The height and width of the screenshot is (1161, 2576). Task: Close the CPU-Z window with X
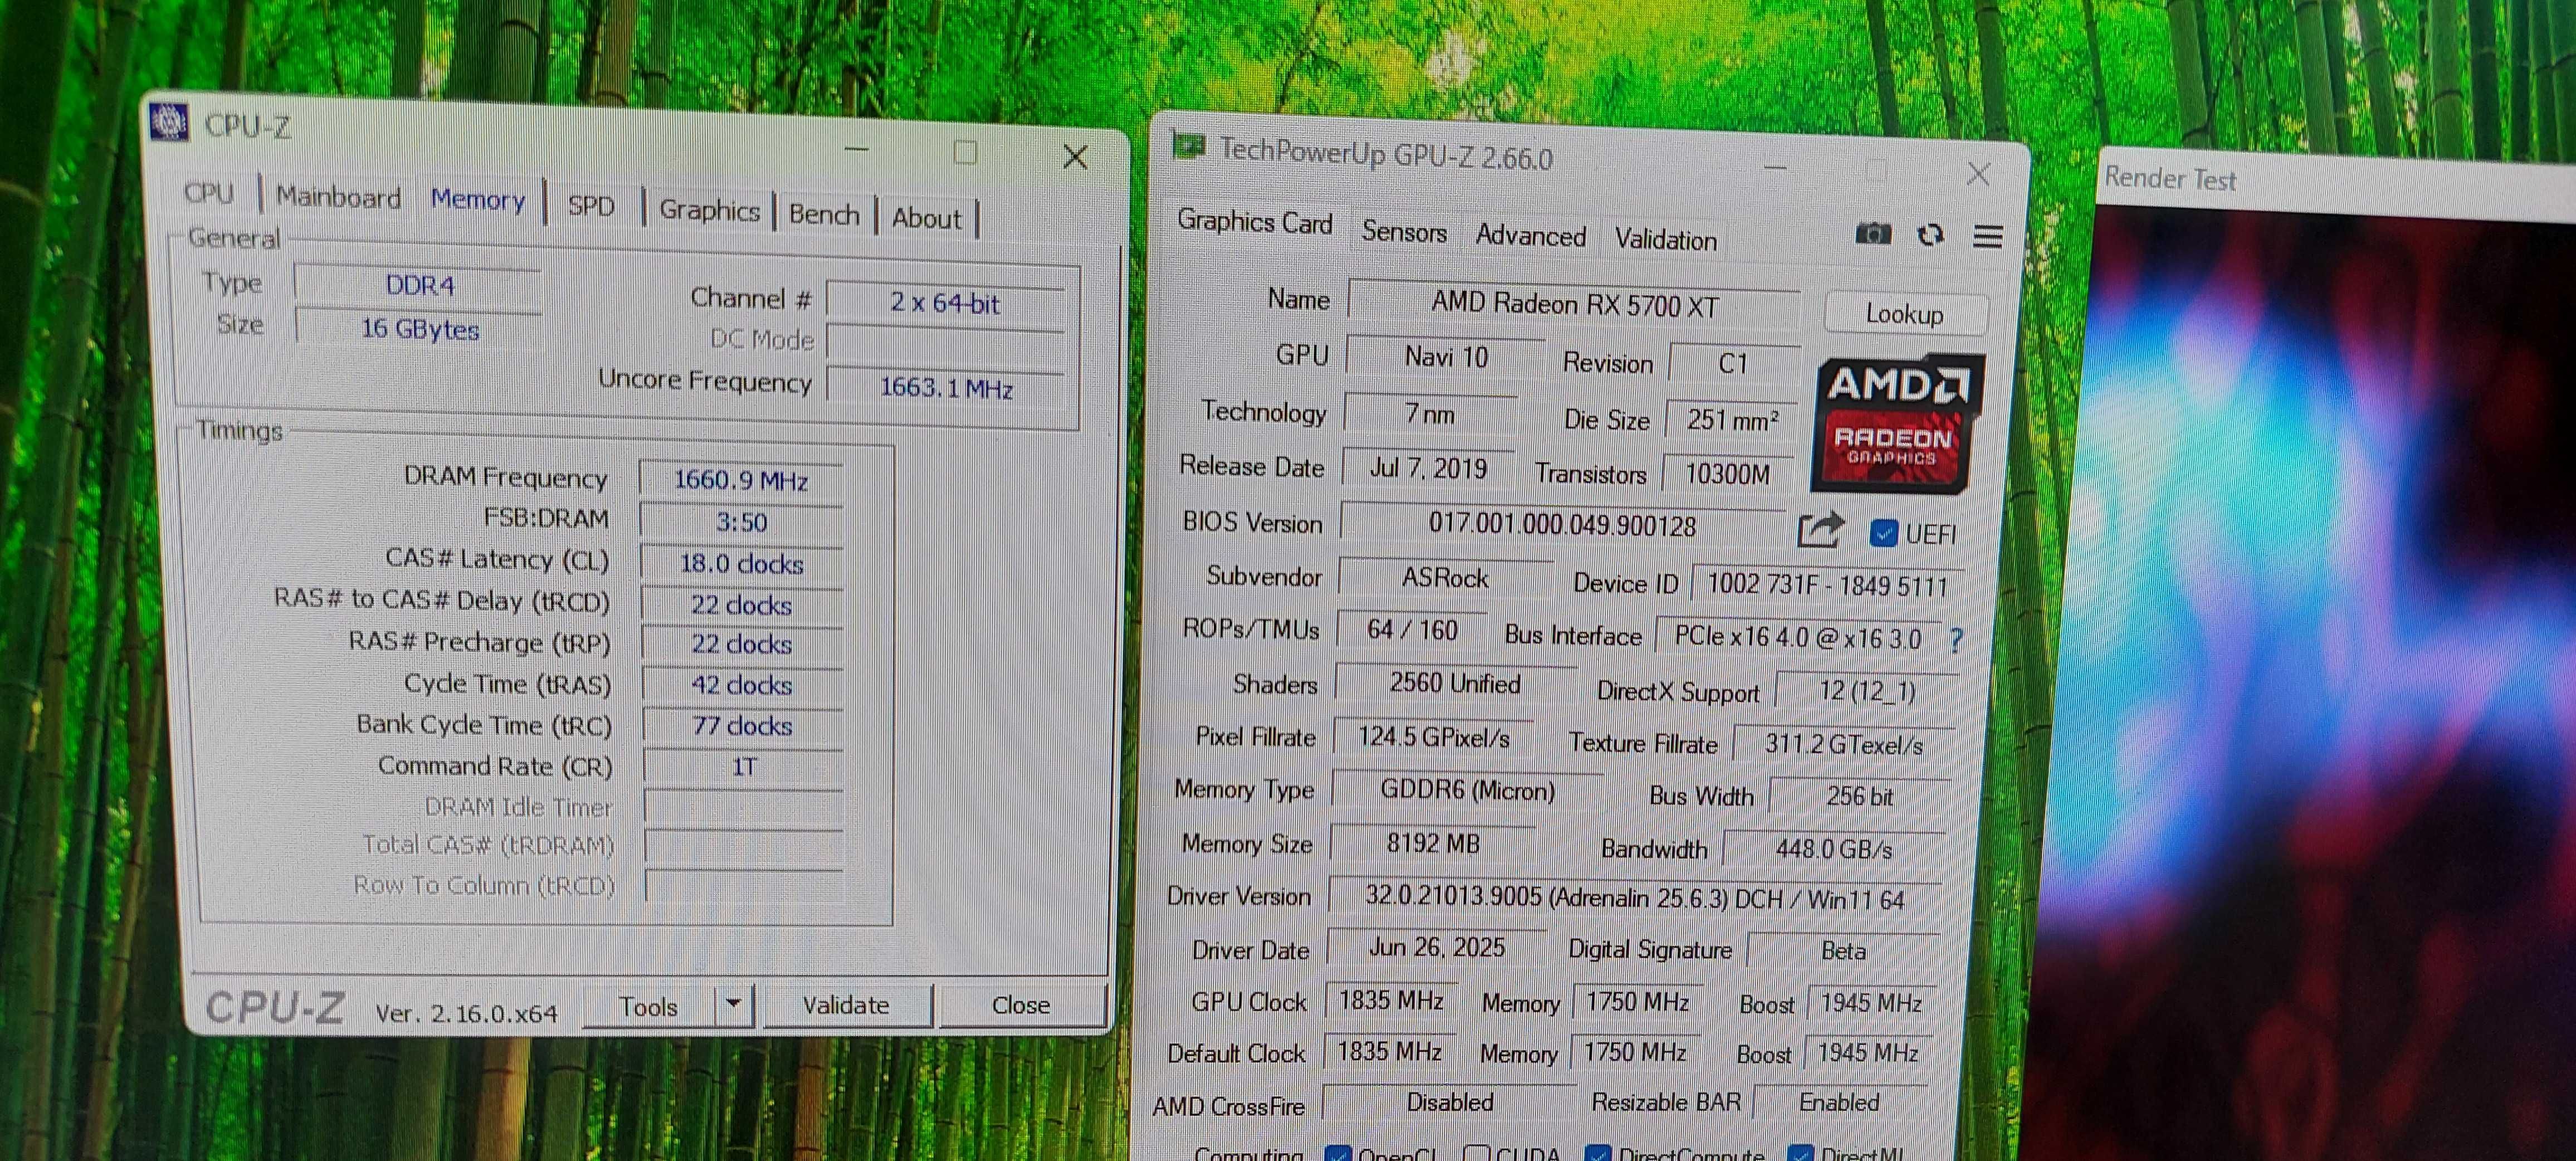[1075, 156]
